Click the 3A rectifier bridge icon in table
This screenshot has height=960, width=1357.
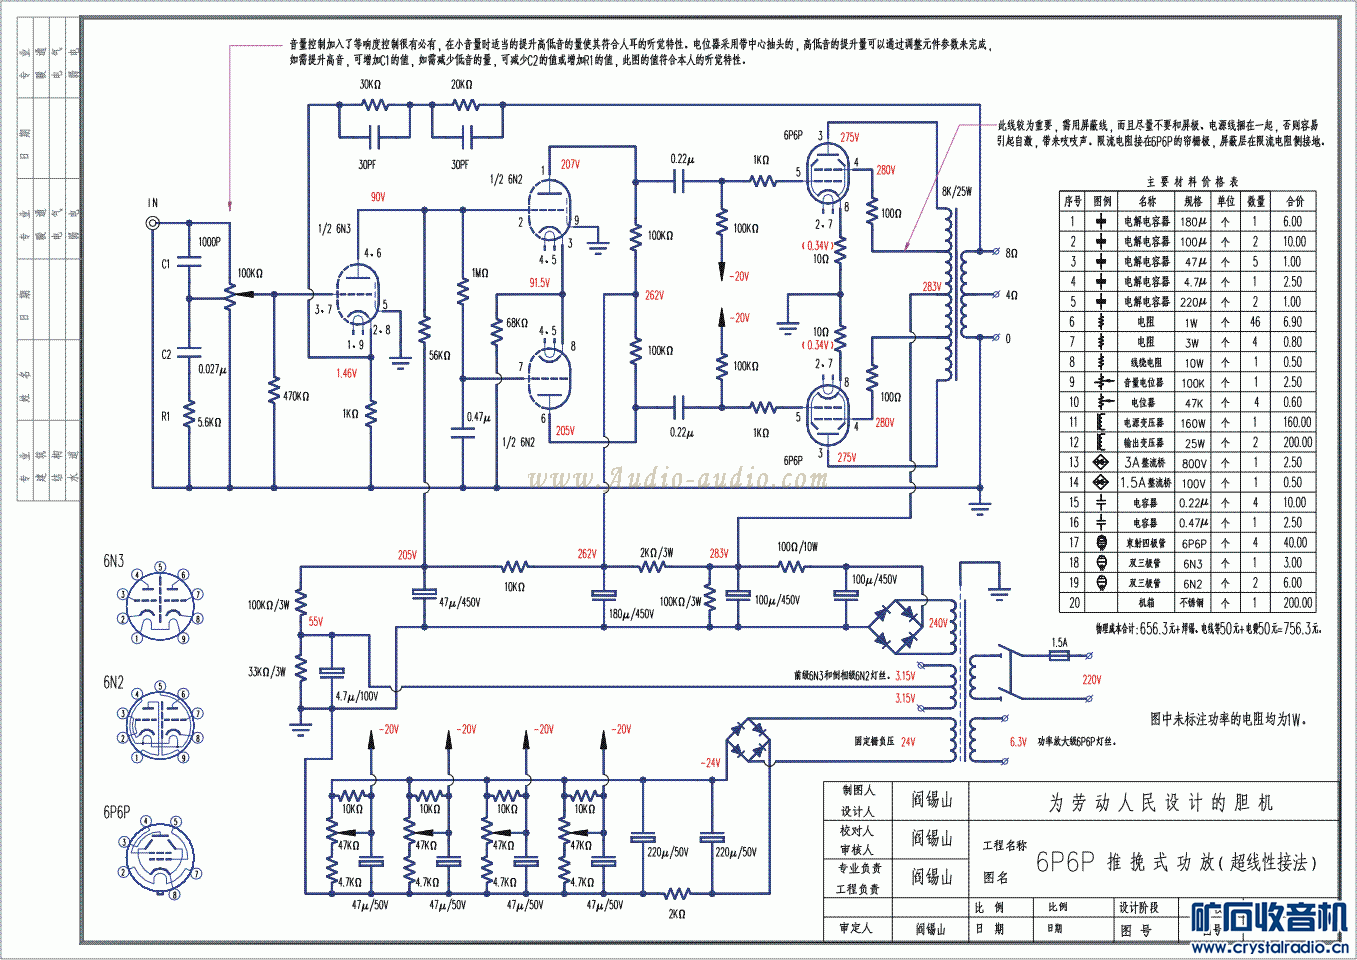[1101, 462]
